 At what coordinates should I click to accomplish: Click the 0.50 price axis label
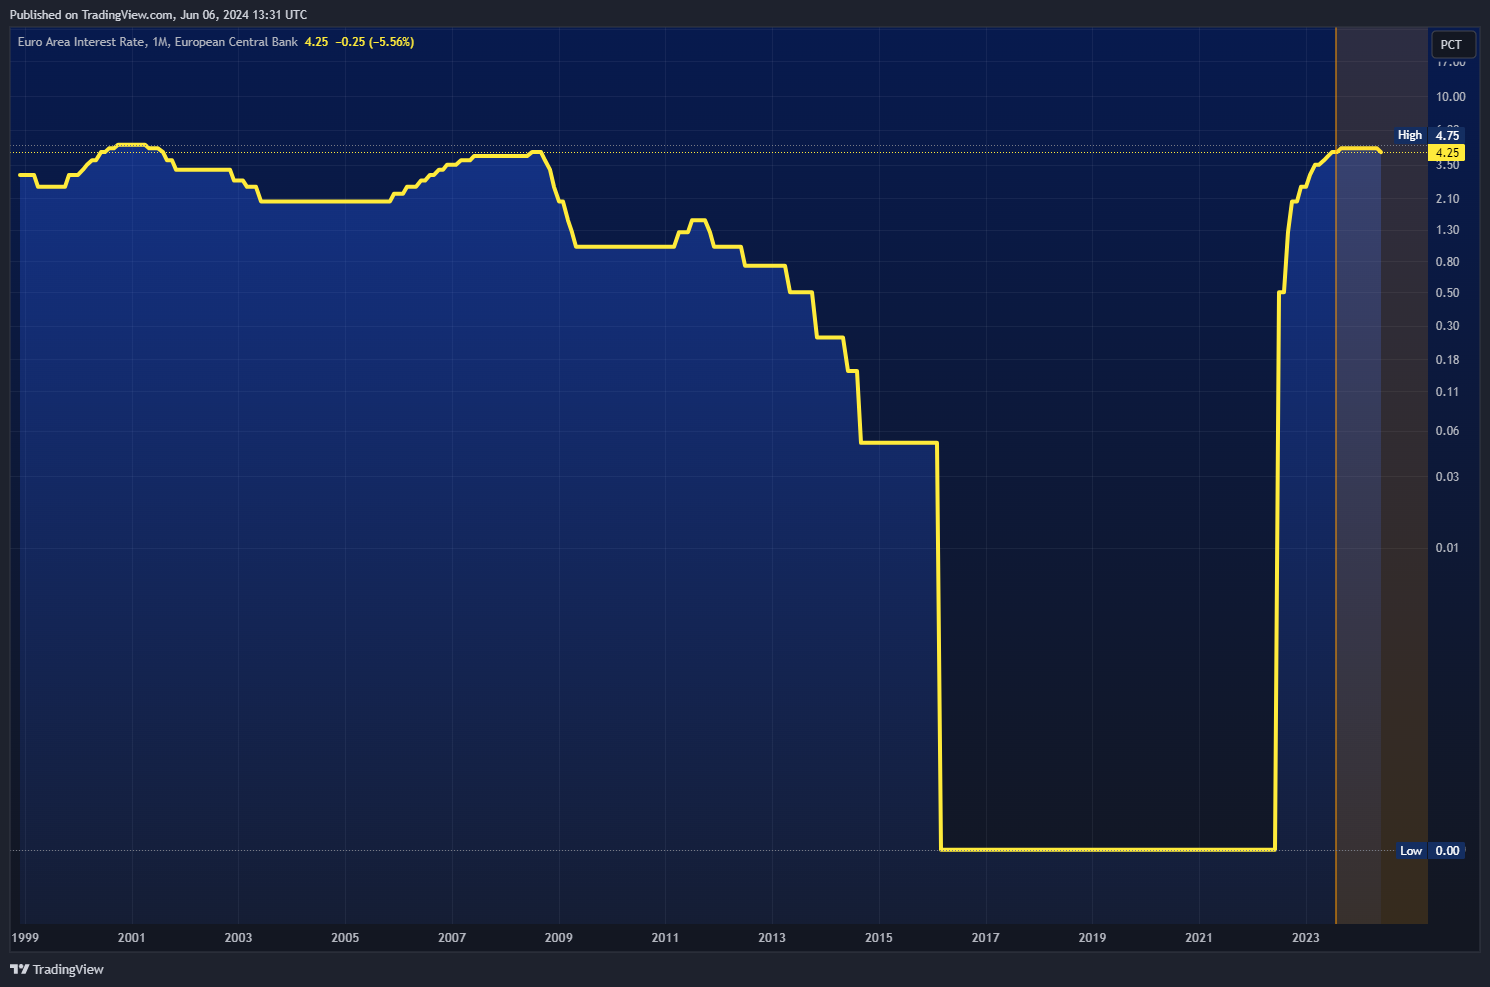[x=1447, y=293]
